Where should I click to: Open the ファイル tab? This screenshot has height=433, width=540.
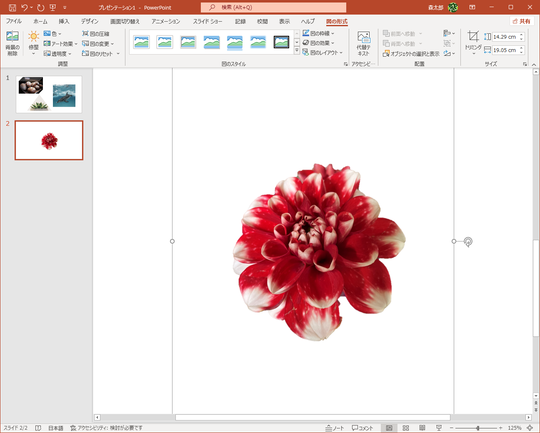click(14, 21)
